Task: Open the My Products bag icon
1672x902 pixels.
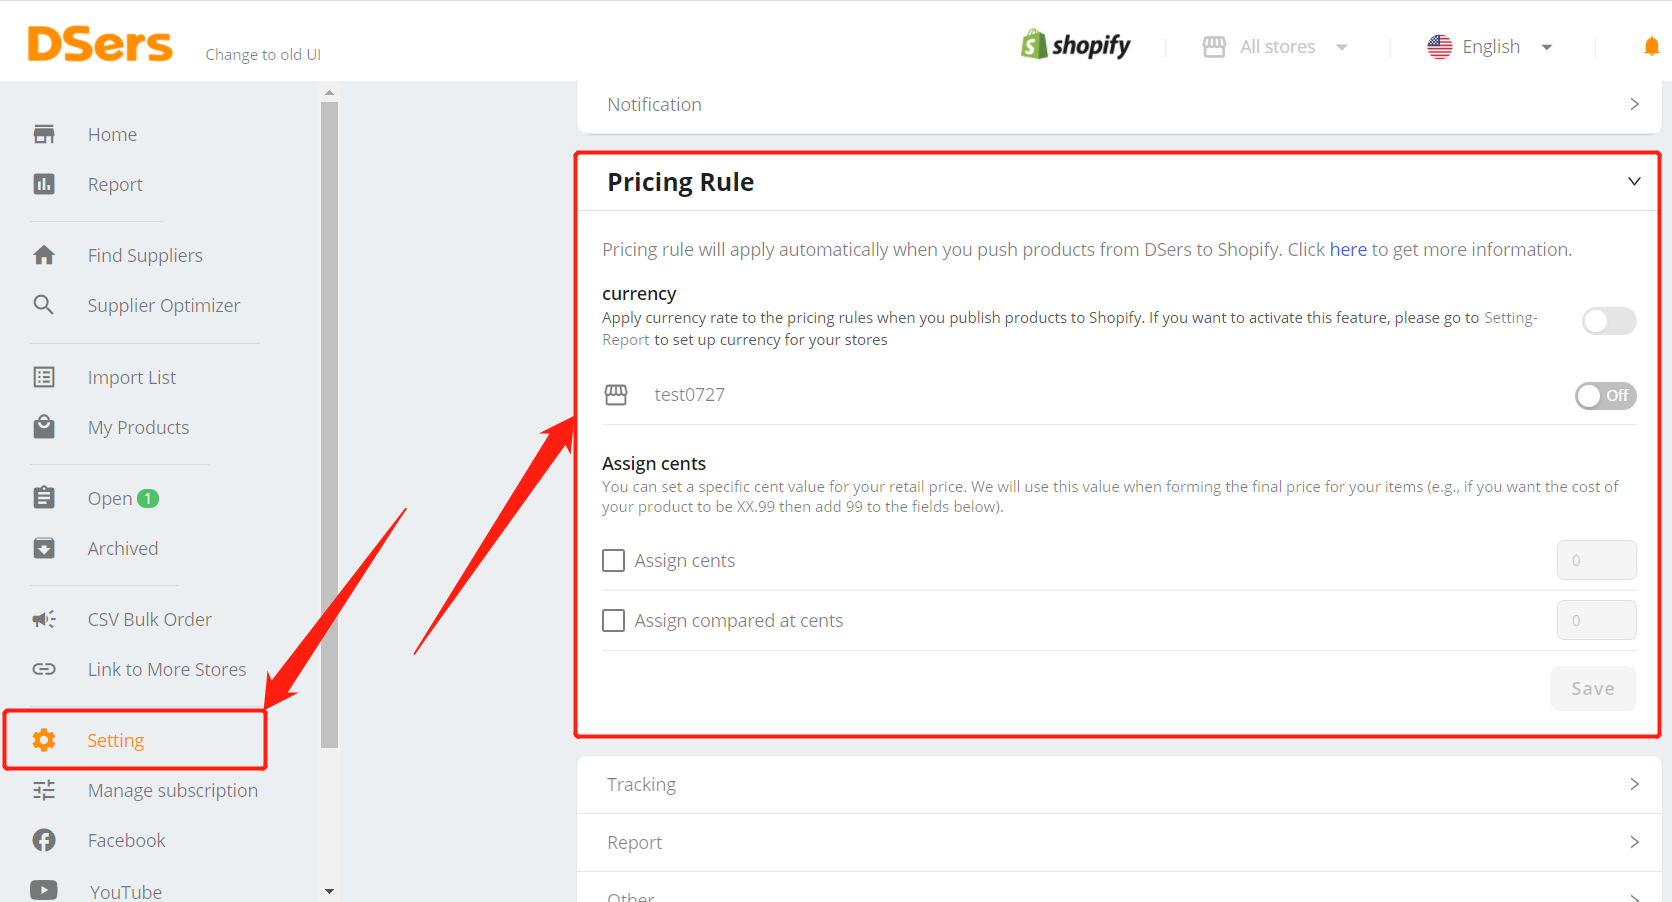Action: (x=44, y=427)
